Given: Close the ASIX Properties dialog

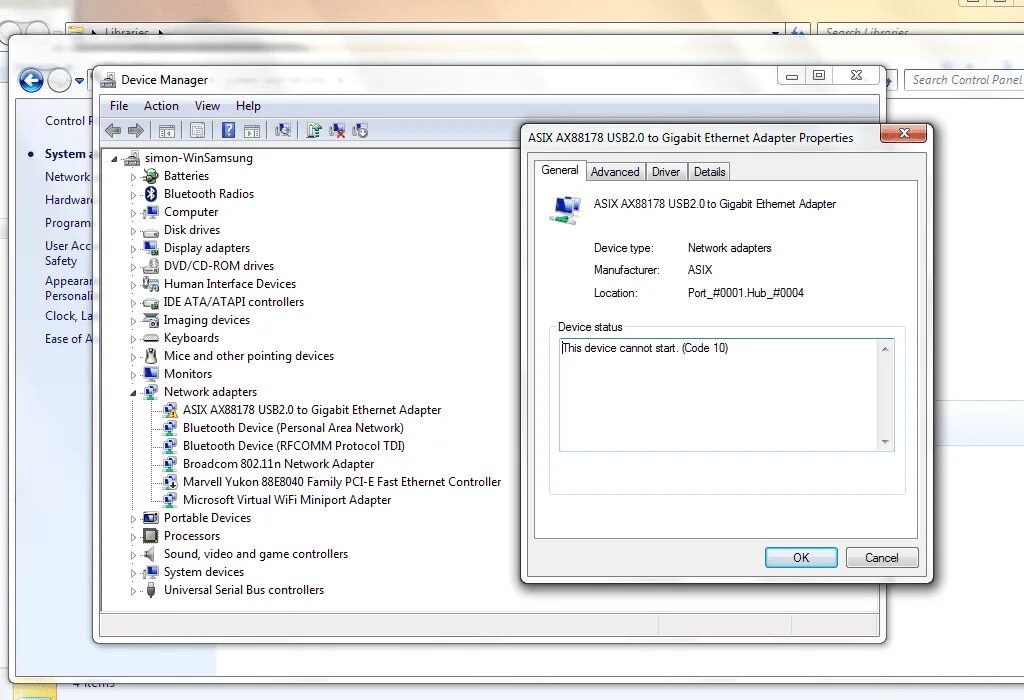Looking at the screenshot, I should 904,133.
